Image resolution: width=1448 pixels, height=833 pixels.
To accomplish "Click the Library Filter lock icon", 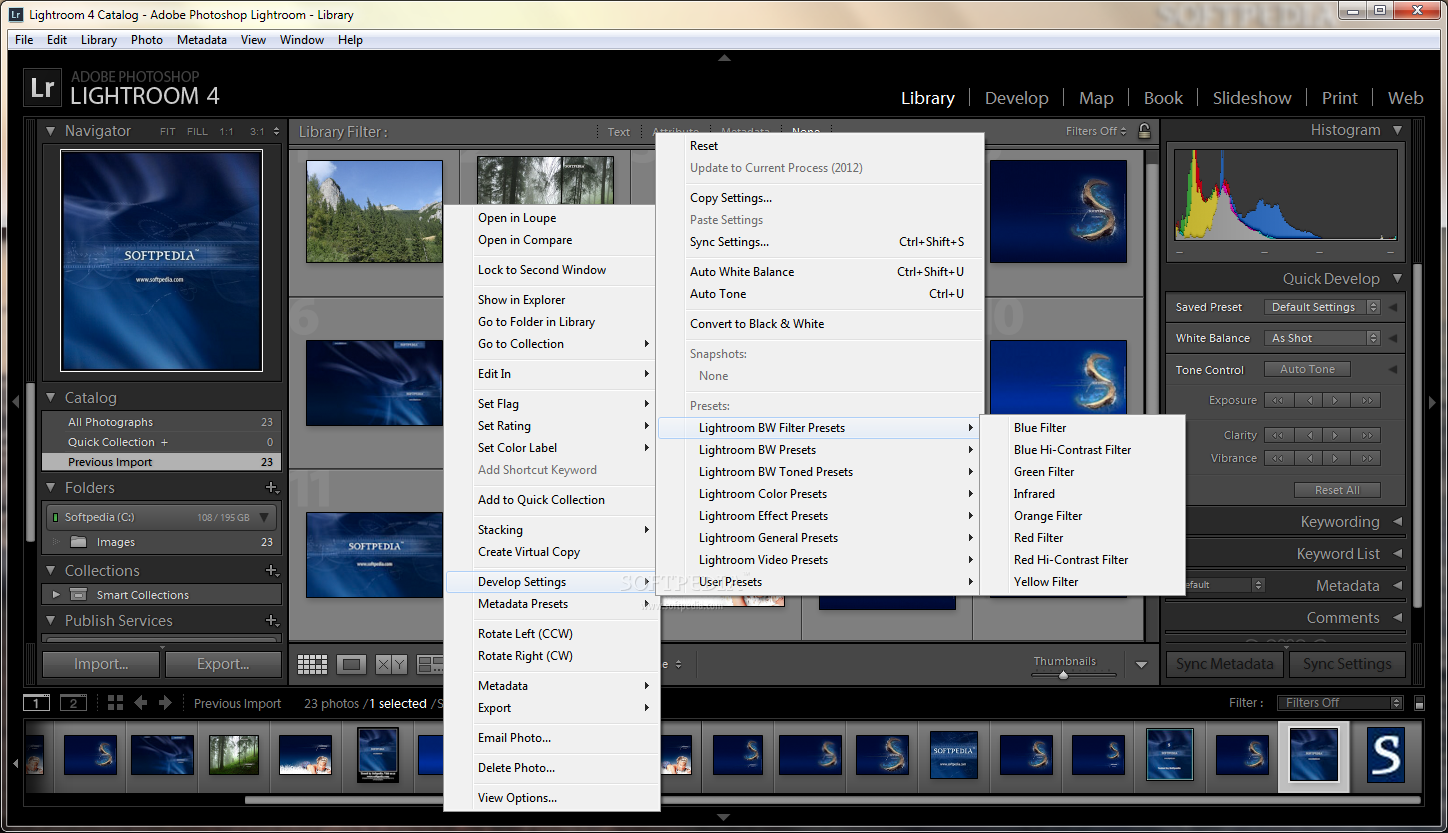I will pyautogui.click(x=1144, y=131).
